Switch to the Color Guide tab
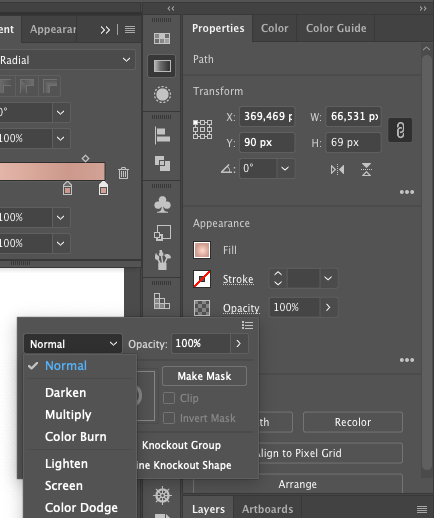Viewport: 434px width, 518px height. 336,28
